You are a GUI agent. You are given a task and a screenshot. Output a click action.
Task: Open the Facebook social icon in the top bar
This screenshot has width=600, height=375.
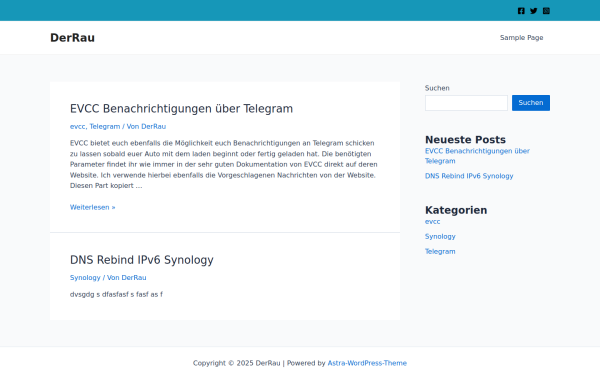[x=521, y=11]
